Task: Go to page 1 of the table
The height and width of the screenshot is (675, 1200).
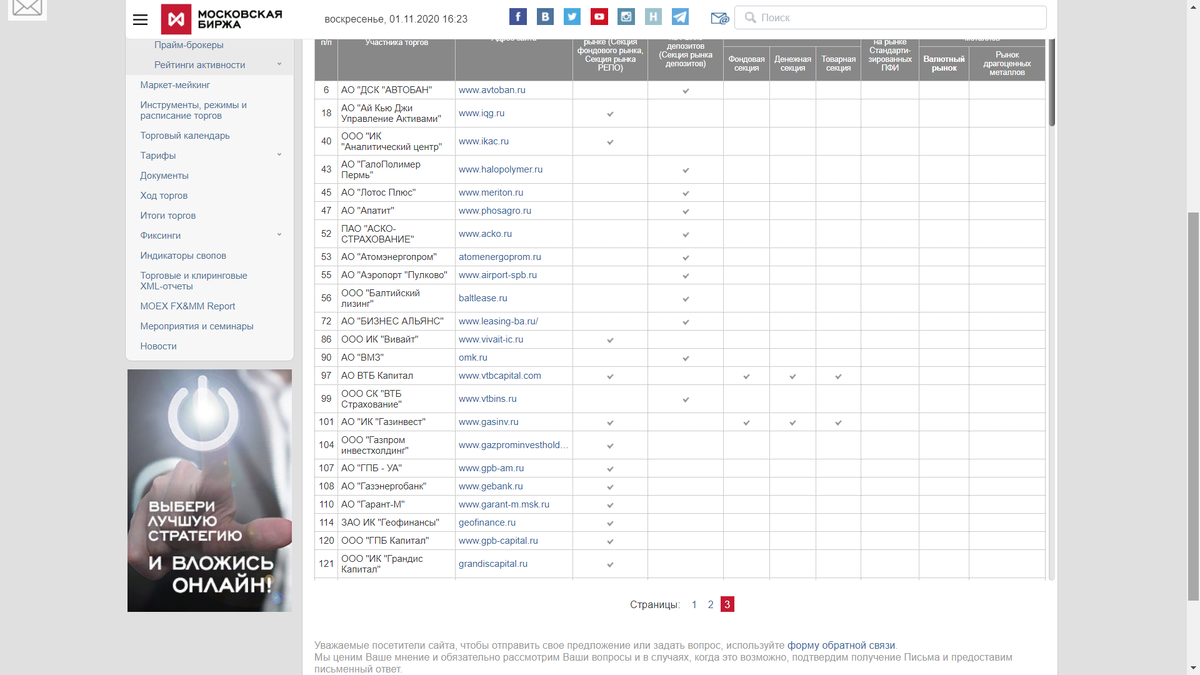Action: tap(694, 605)
